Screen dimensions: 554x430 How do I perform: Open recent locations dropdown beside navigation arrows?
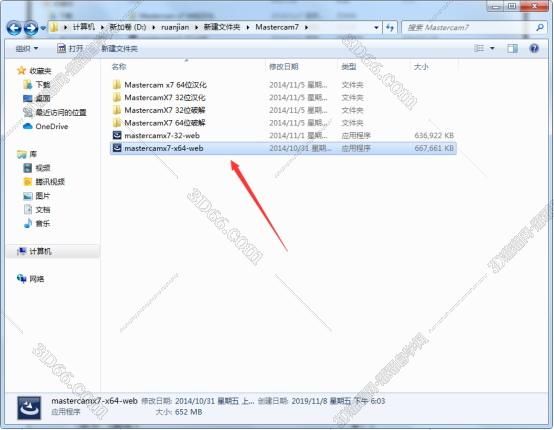click(43, 28)
